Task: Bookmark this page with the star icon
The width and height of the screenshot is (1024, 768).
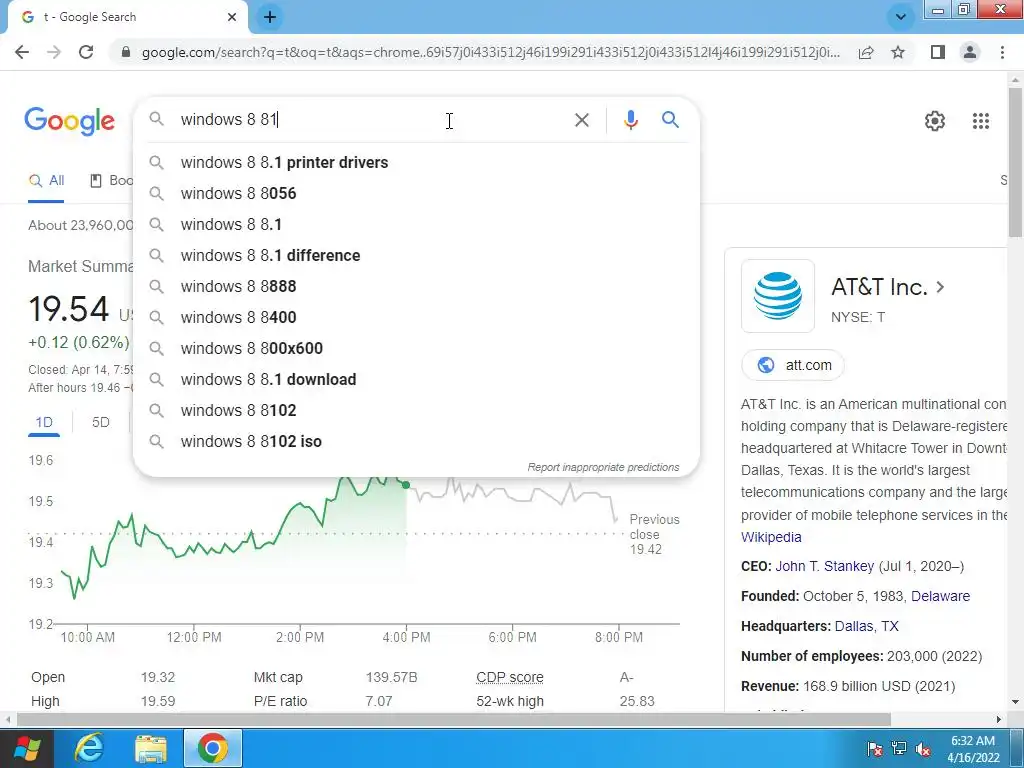Action: point(898,52)
